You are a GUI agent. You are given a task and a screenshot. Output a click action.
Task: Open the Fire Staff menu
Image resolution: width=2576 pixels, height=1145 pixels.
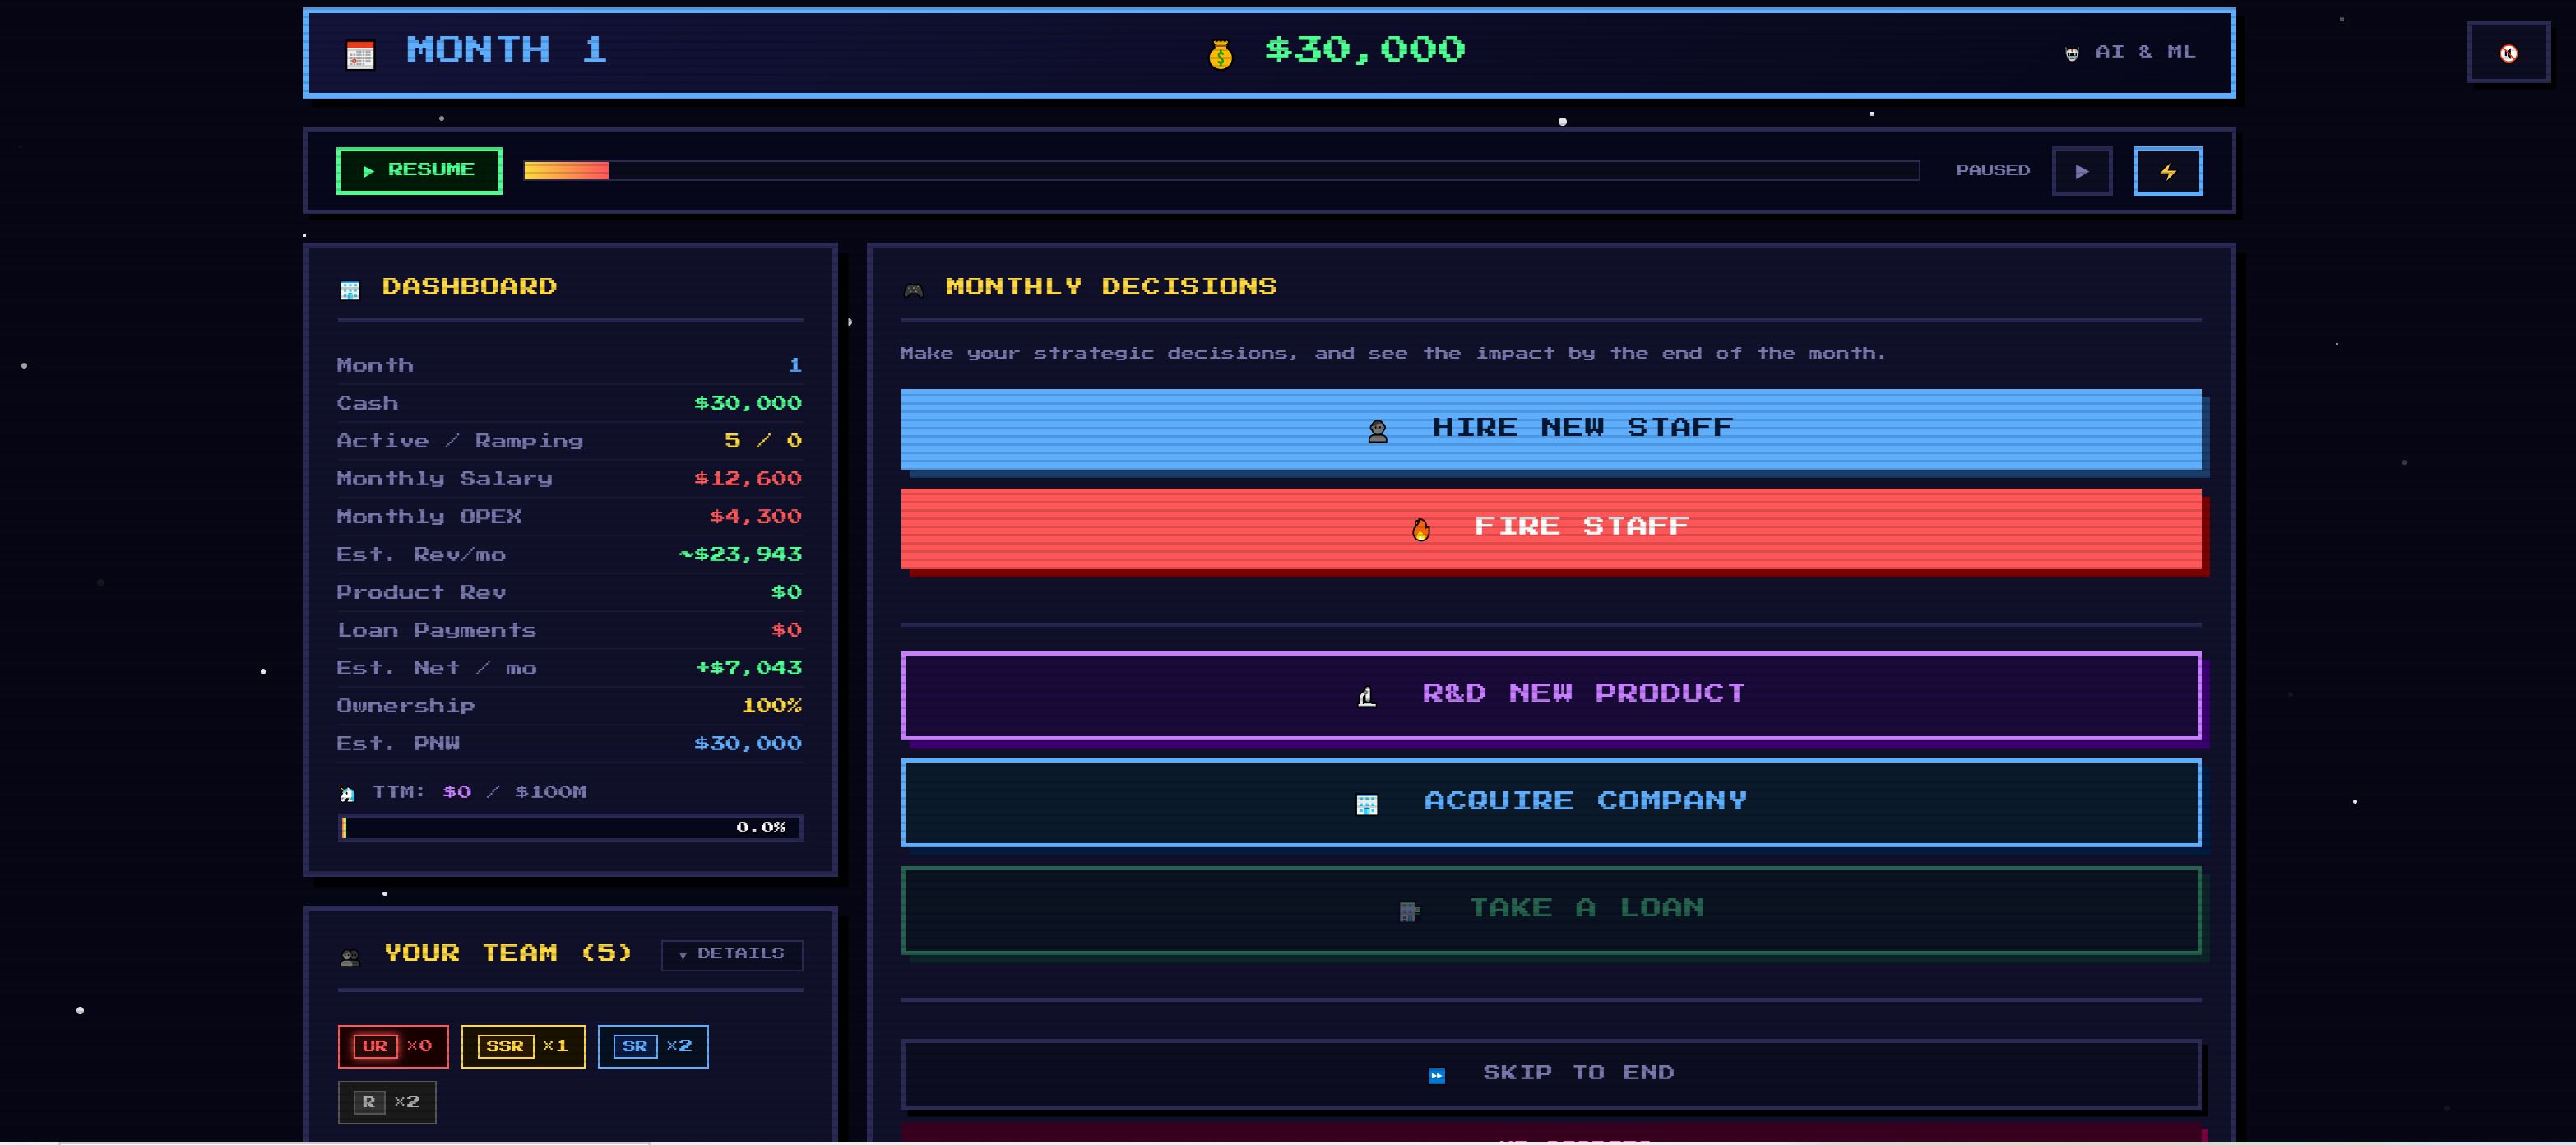[x=1550, y=528]
